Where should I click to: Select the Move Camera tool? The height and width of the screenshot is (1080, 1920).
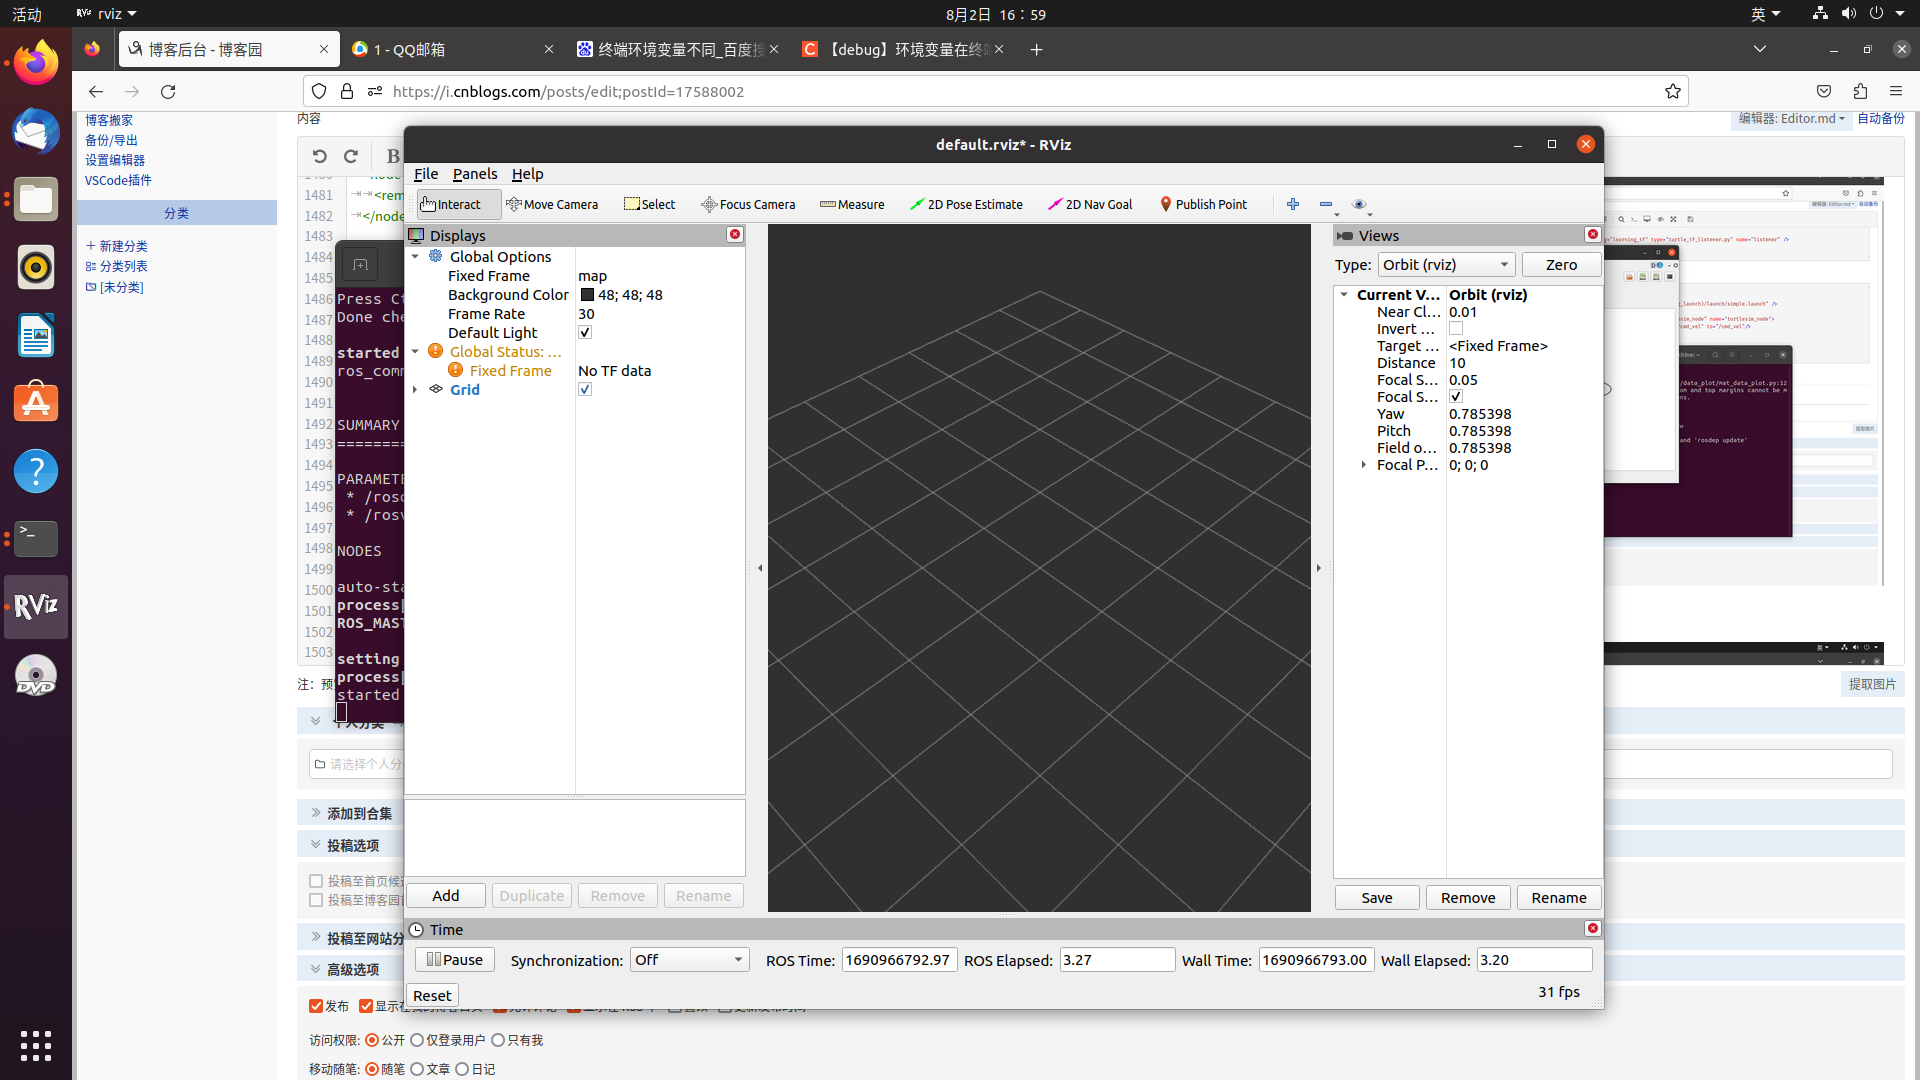tap(552, 204)
